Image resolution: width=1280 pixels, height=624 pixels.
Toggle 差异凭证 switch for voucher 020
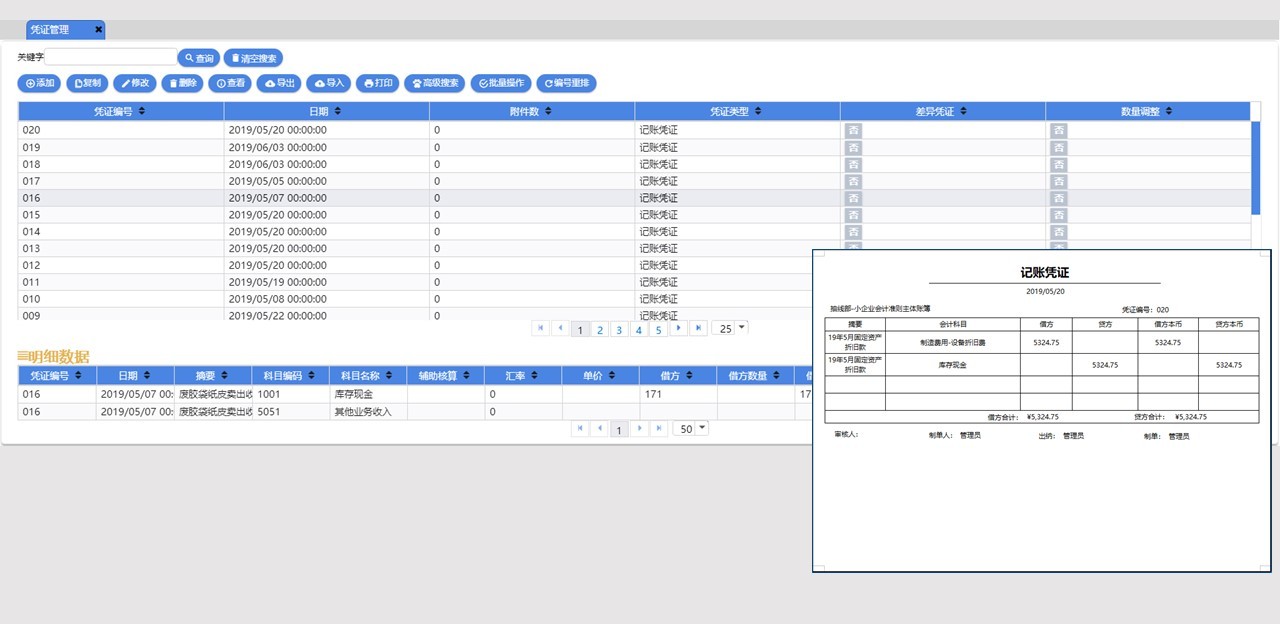(x=854, y=130)
